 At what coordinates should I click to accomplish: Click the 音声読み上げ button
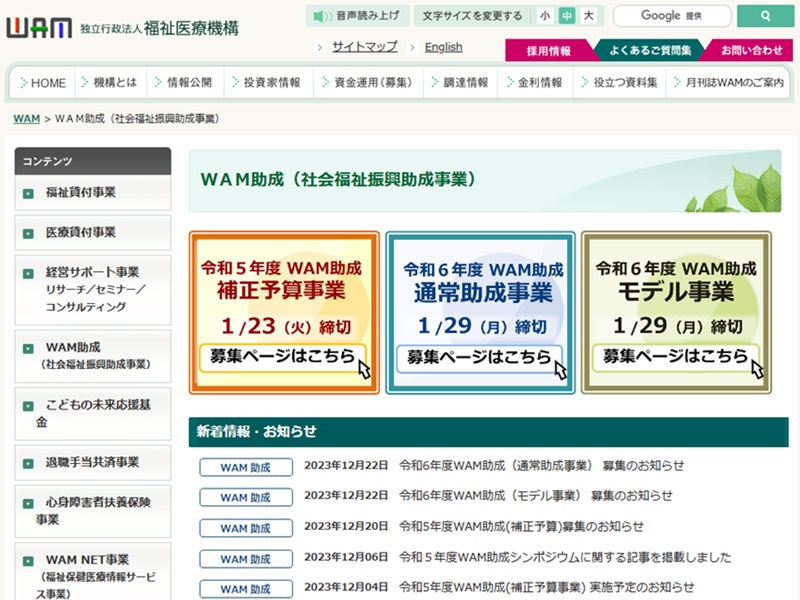point(358,16)
